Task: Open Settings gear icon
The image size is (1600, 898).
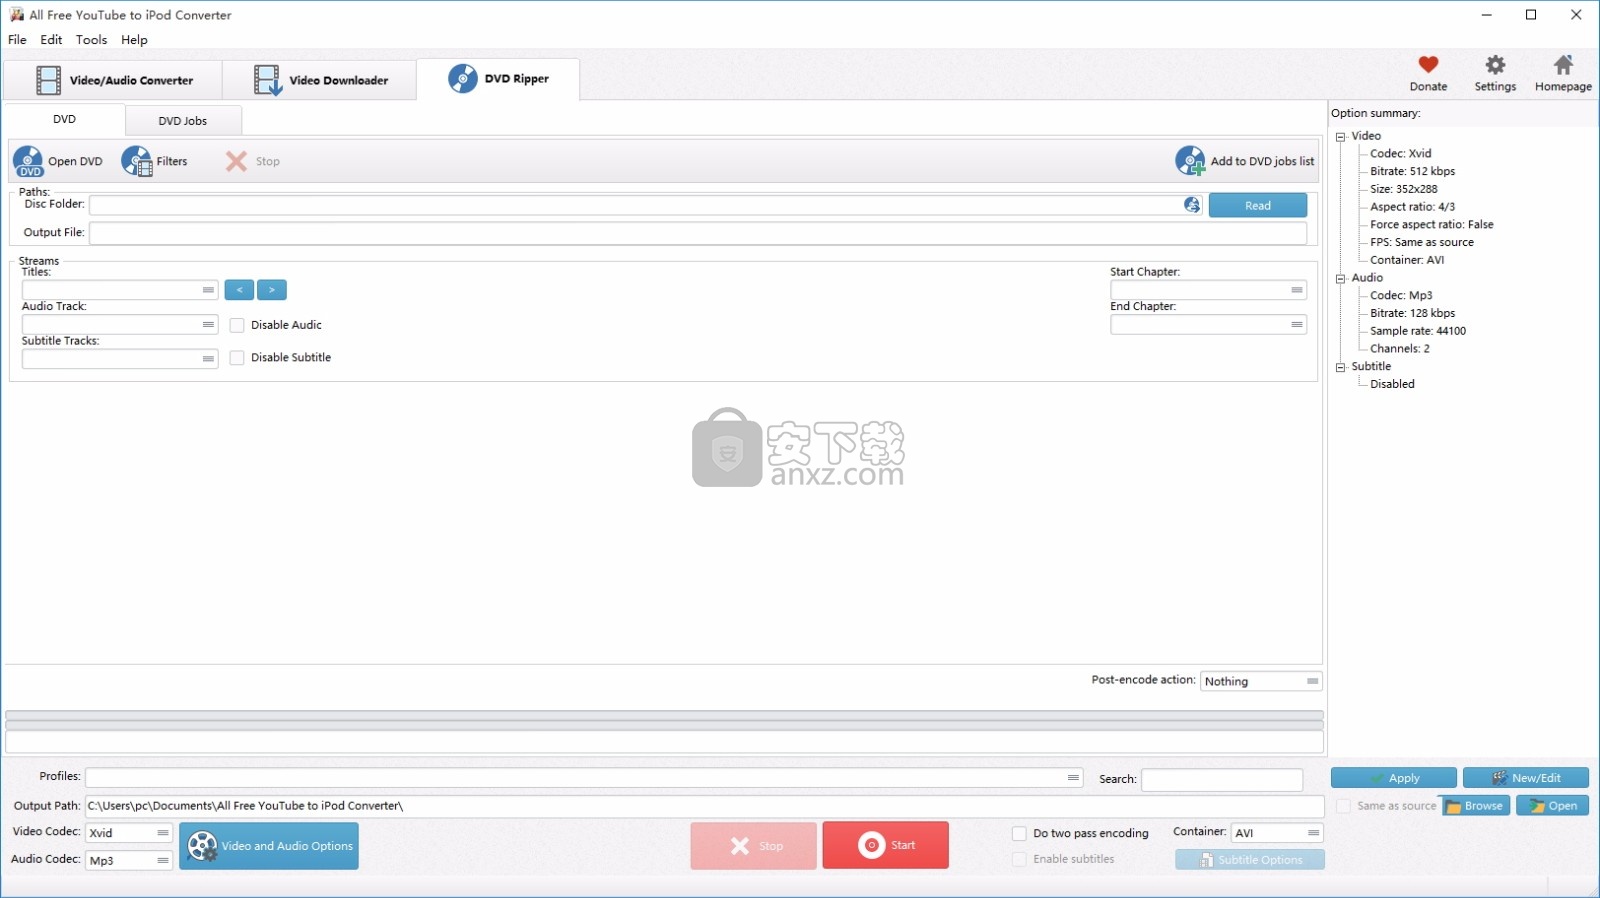Action: pyautogui.click(x=1495, y=65)
